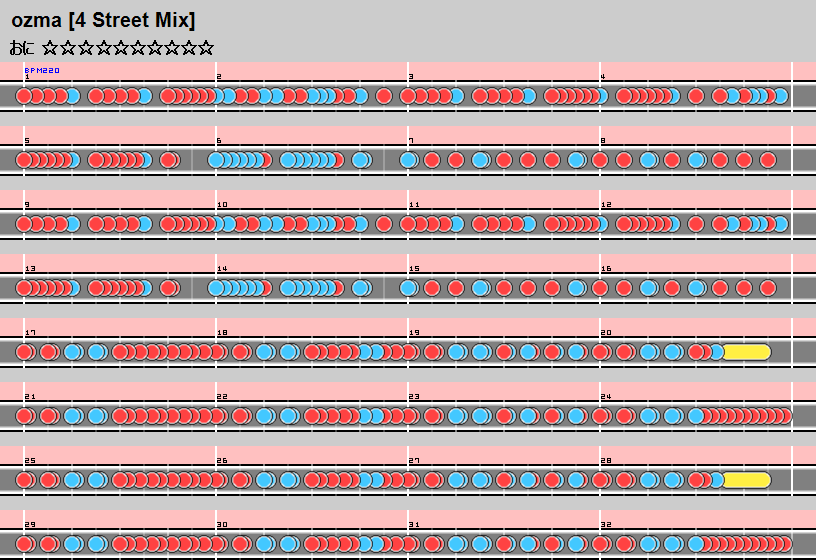This screenshot has height=560, width=816.
Task: Click the measure number 8 marker
Action: (x=603, y=141)
